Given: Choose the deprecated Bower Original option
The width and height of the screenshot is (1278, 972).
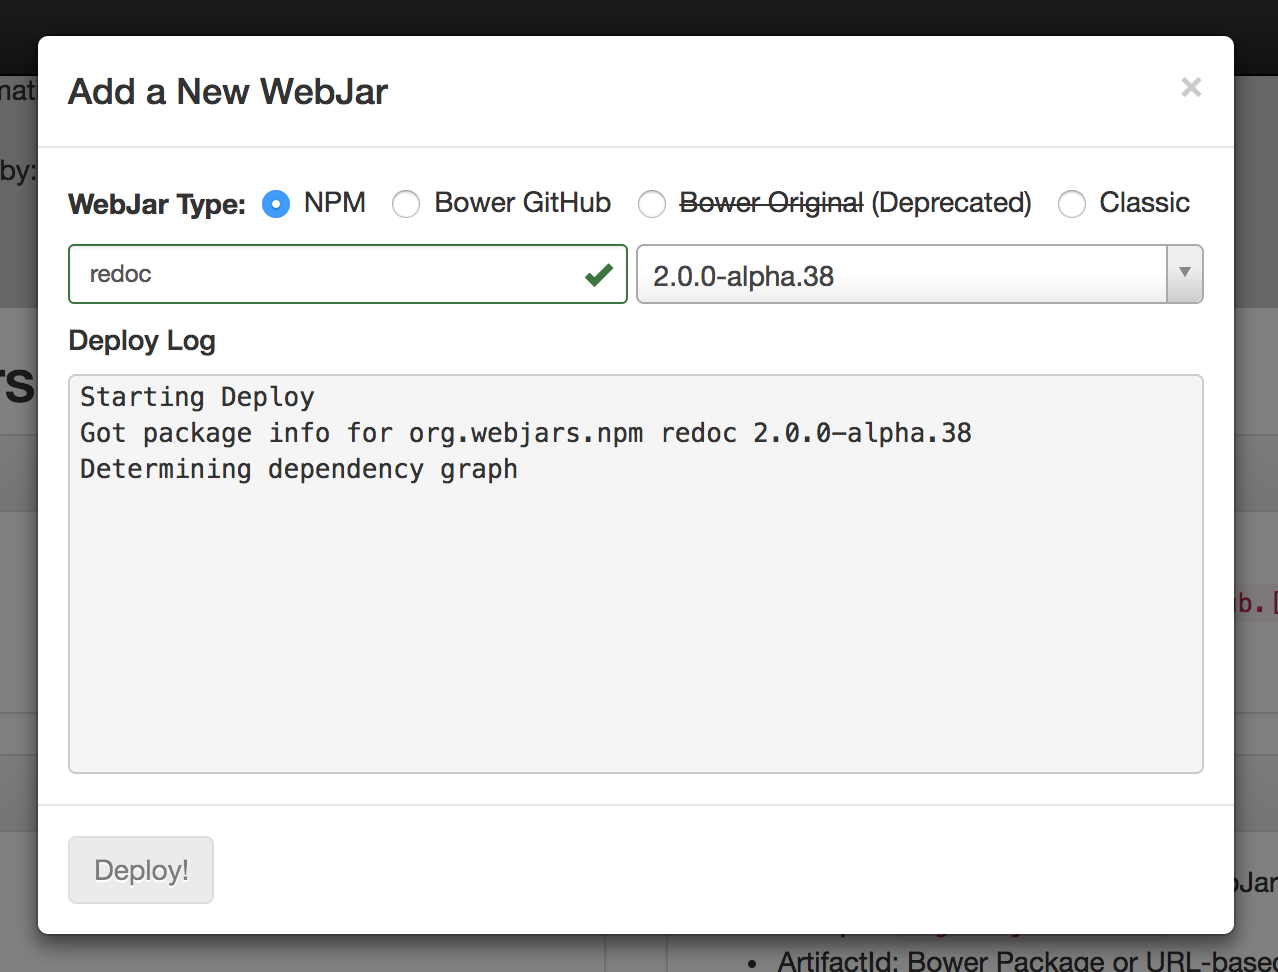Looking at the screenshot, I should (652, 203).
